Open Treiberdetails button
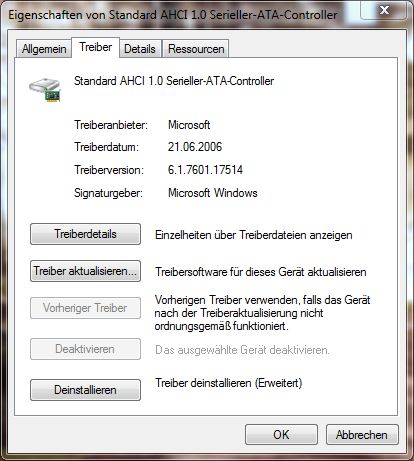This screenshot has width=414, height=461. point(85,234)
